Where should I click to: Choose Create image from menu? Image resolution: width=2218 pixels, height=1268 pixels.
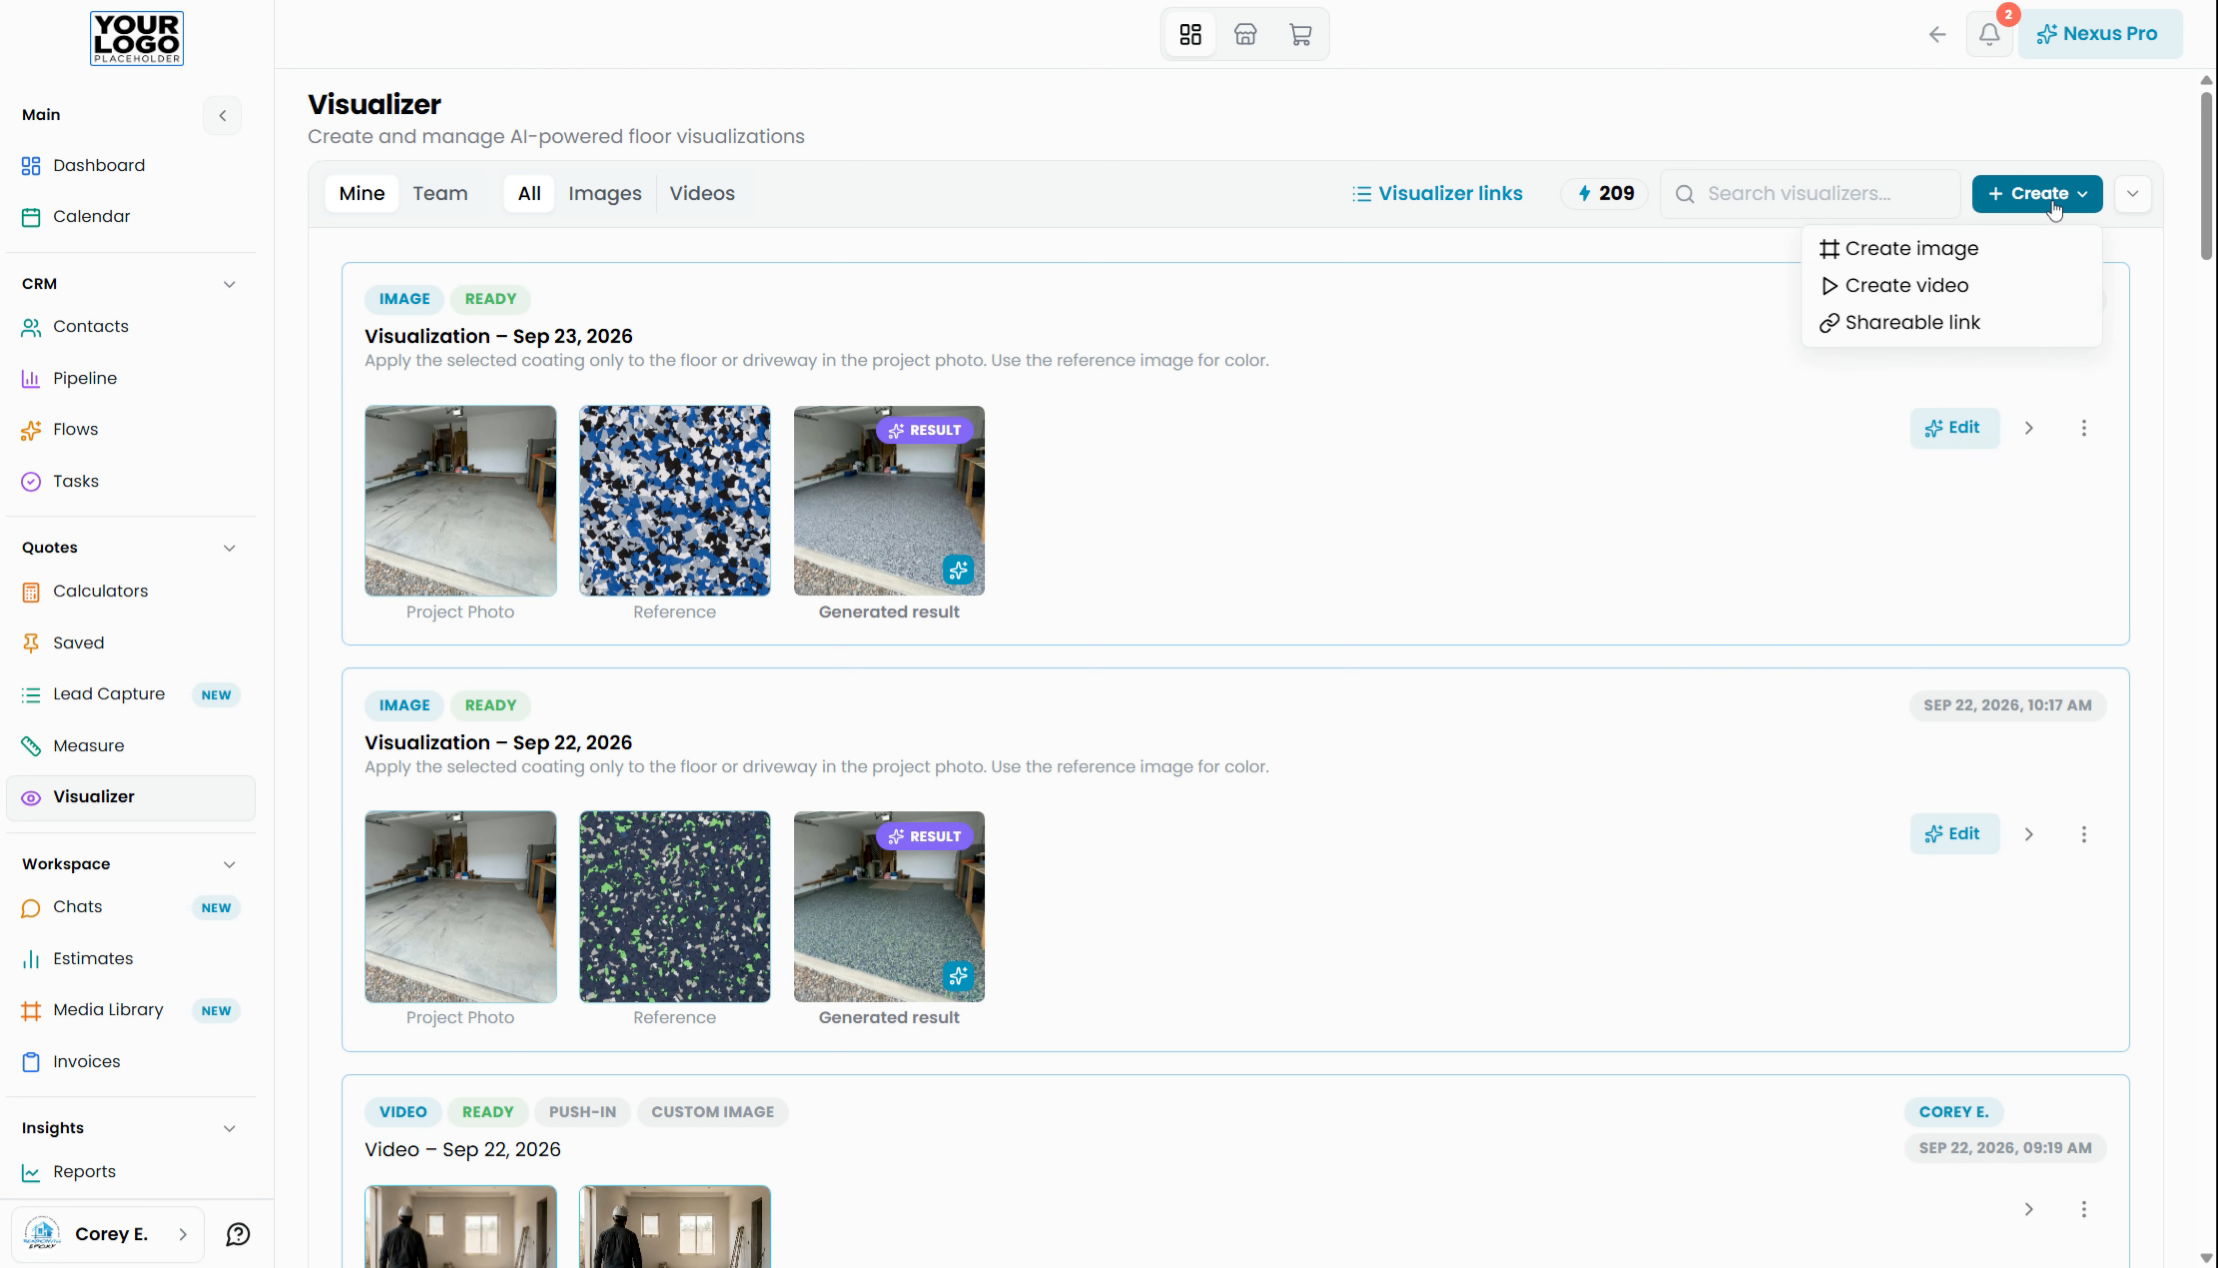click(x=1951, y=248)
